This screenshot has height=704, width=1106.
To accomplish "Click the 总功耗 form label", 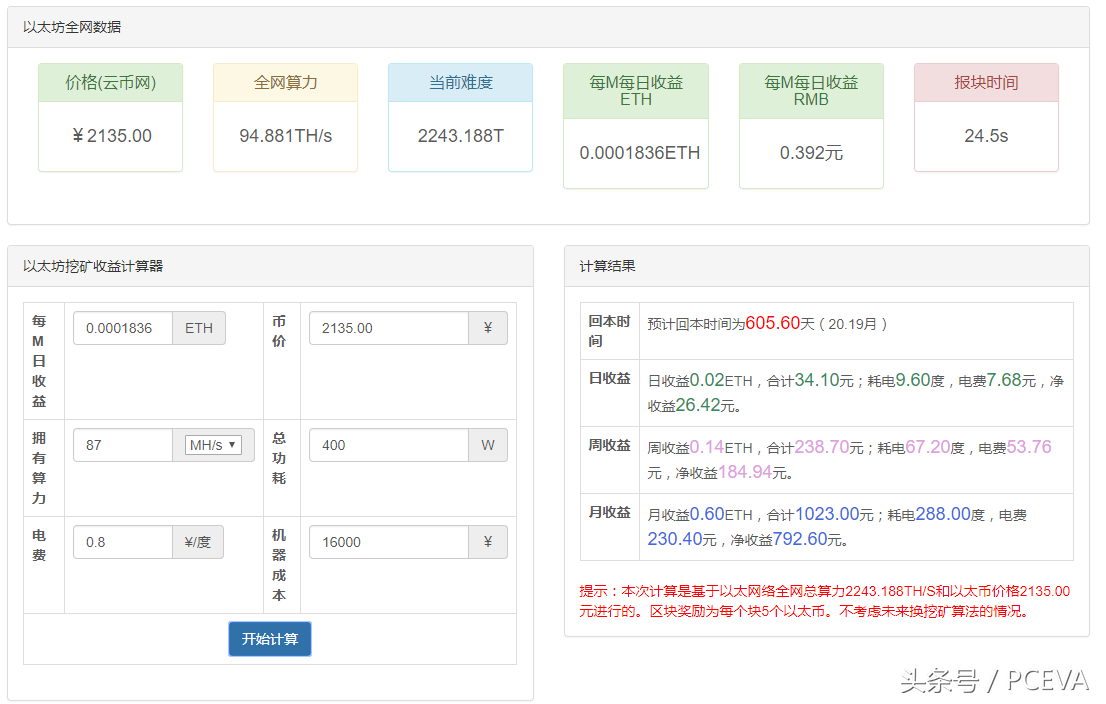I will coord(279,458).
